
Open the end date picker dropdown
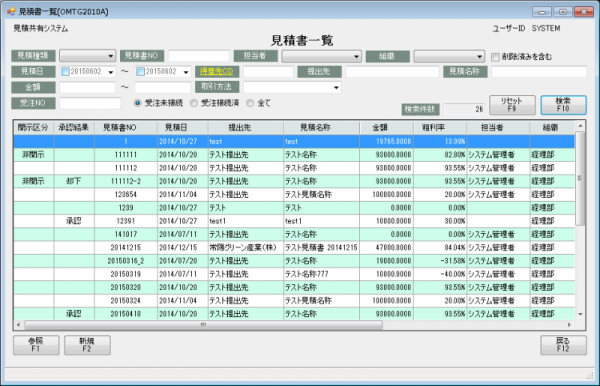tap(186, 72)
